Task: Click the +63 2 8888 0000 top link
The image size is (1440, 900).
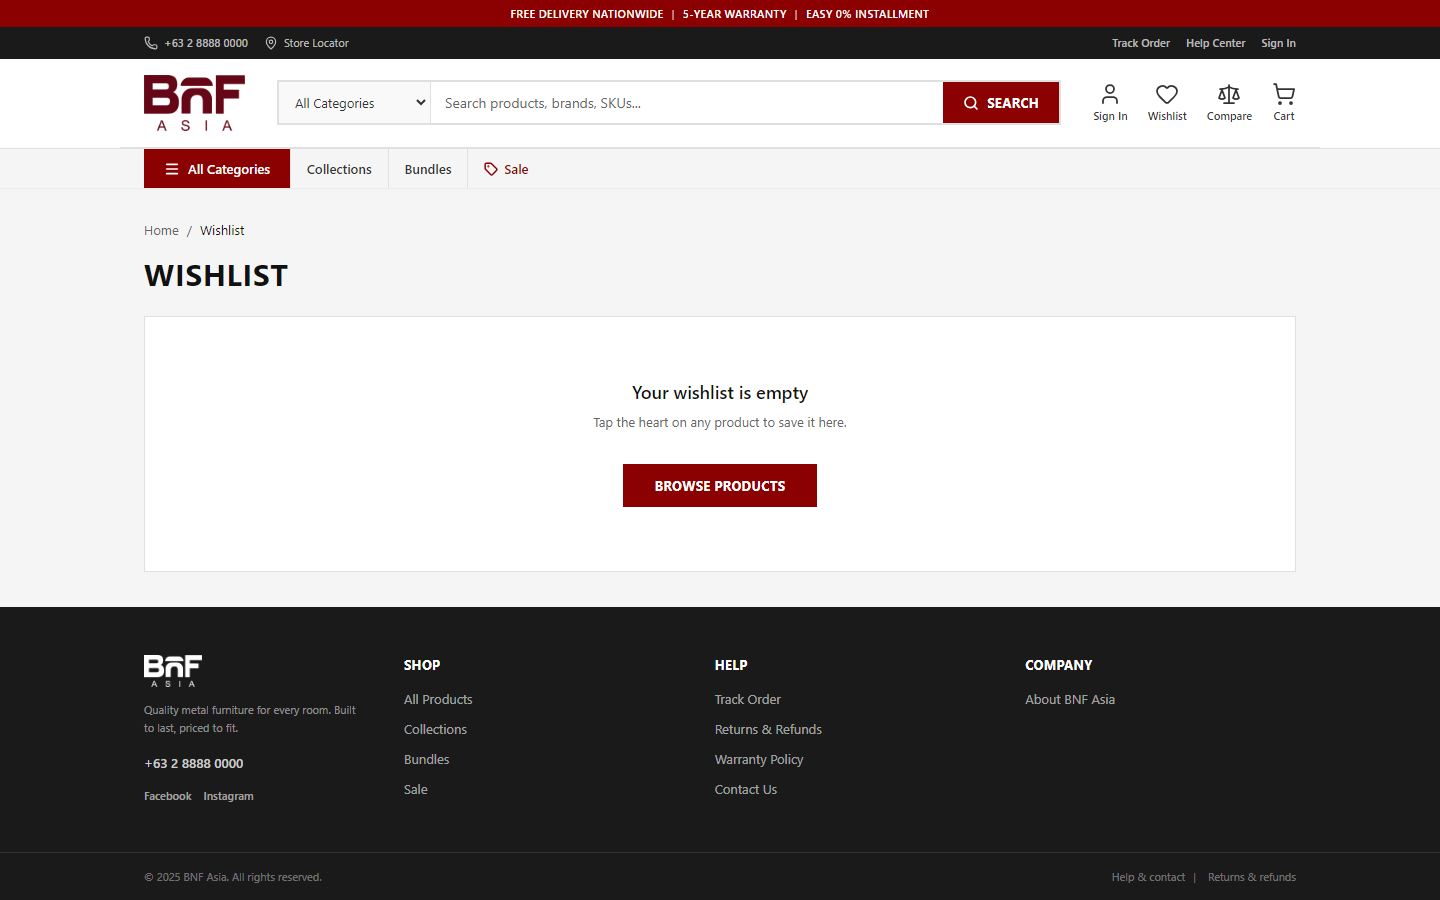Action: (206, 43)
